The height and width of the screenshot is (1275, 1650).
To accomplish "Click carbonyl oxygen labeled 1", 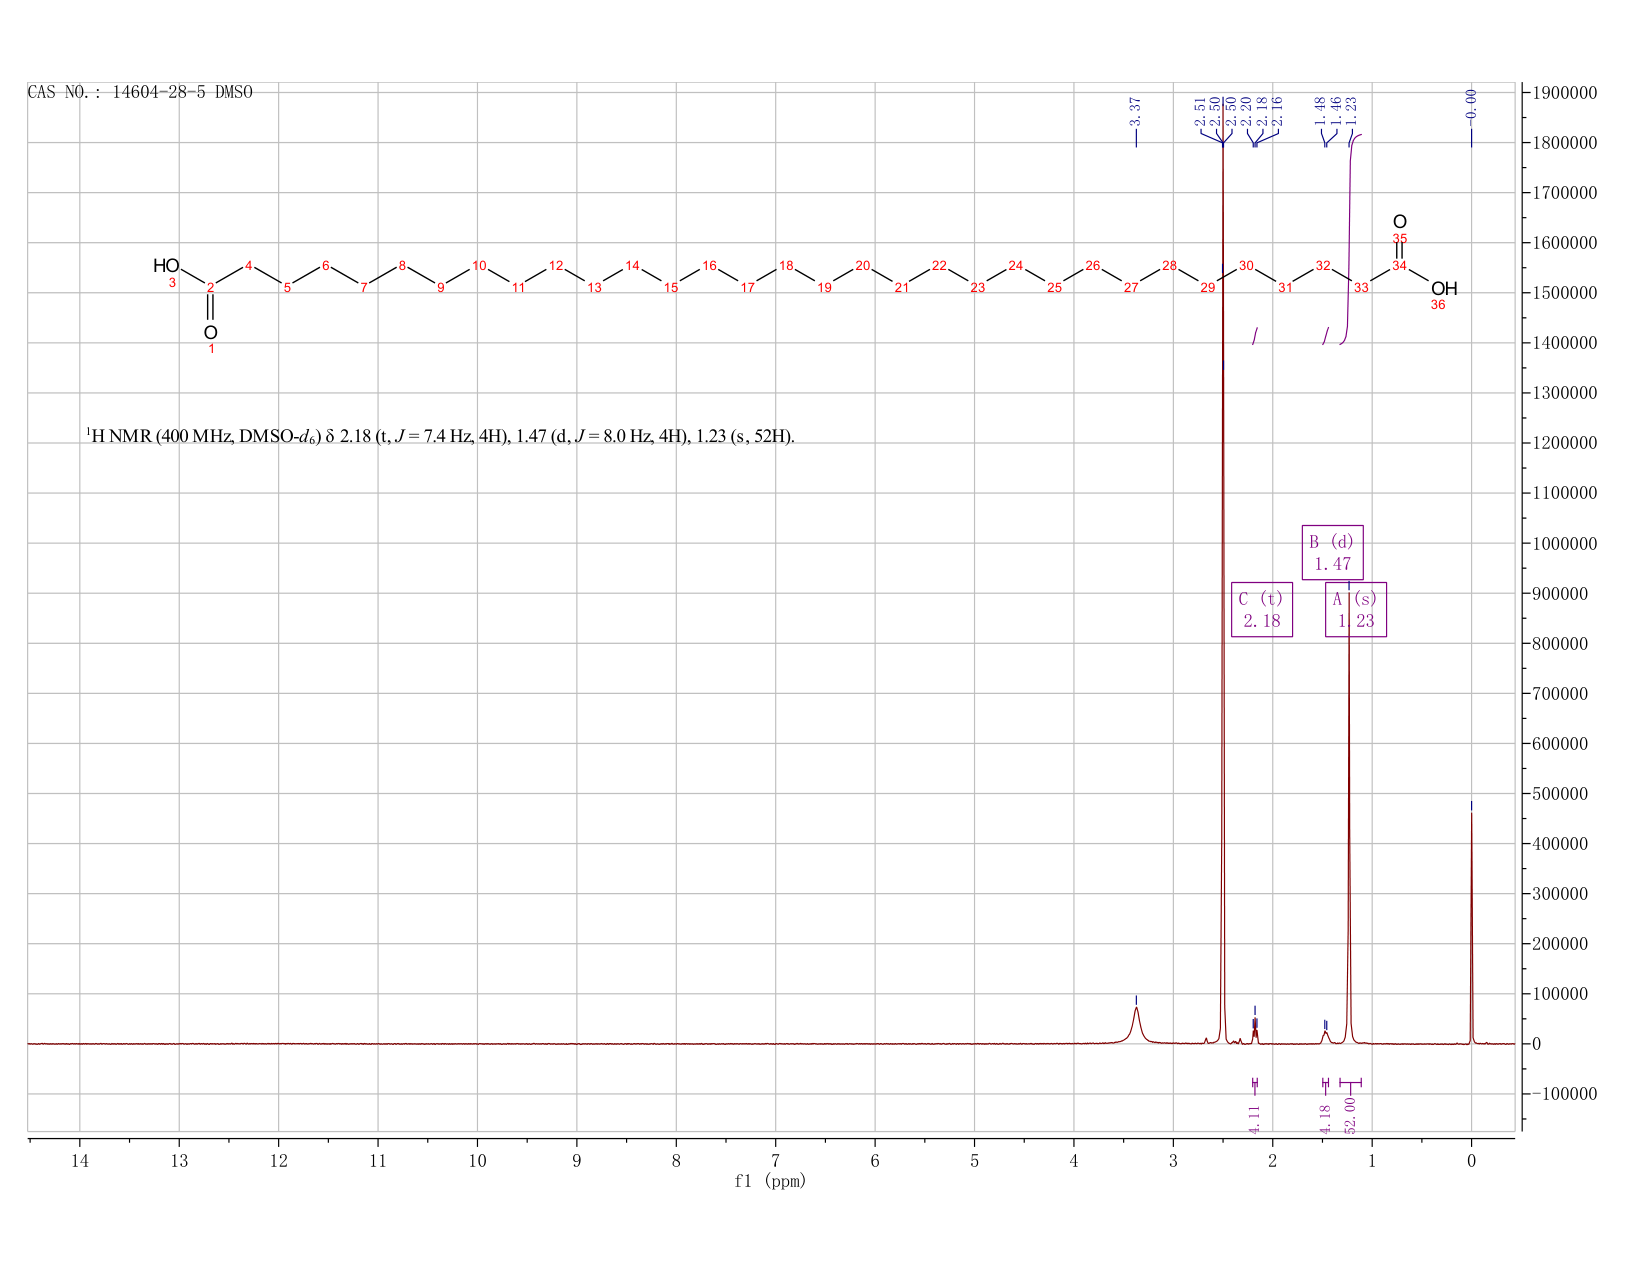I will (210, 332).
